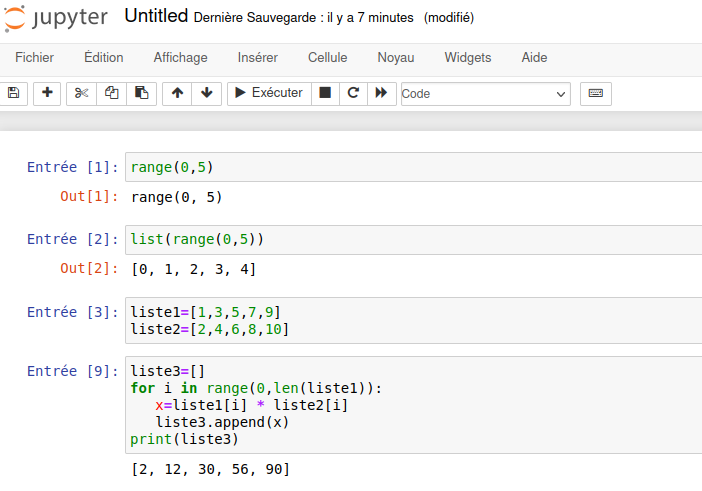
Task: Open the command palette keyboard icon
Action: [x=595, y=93]
